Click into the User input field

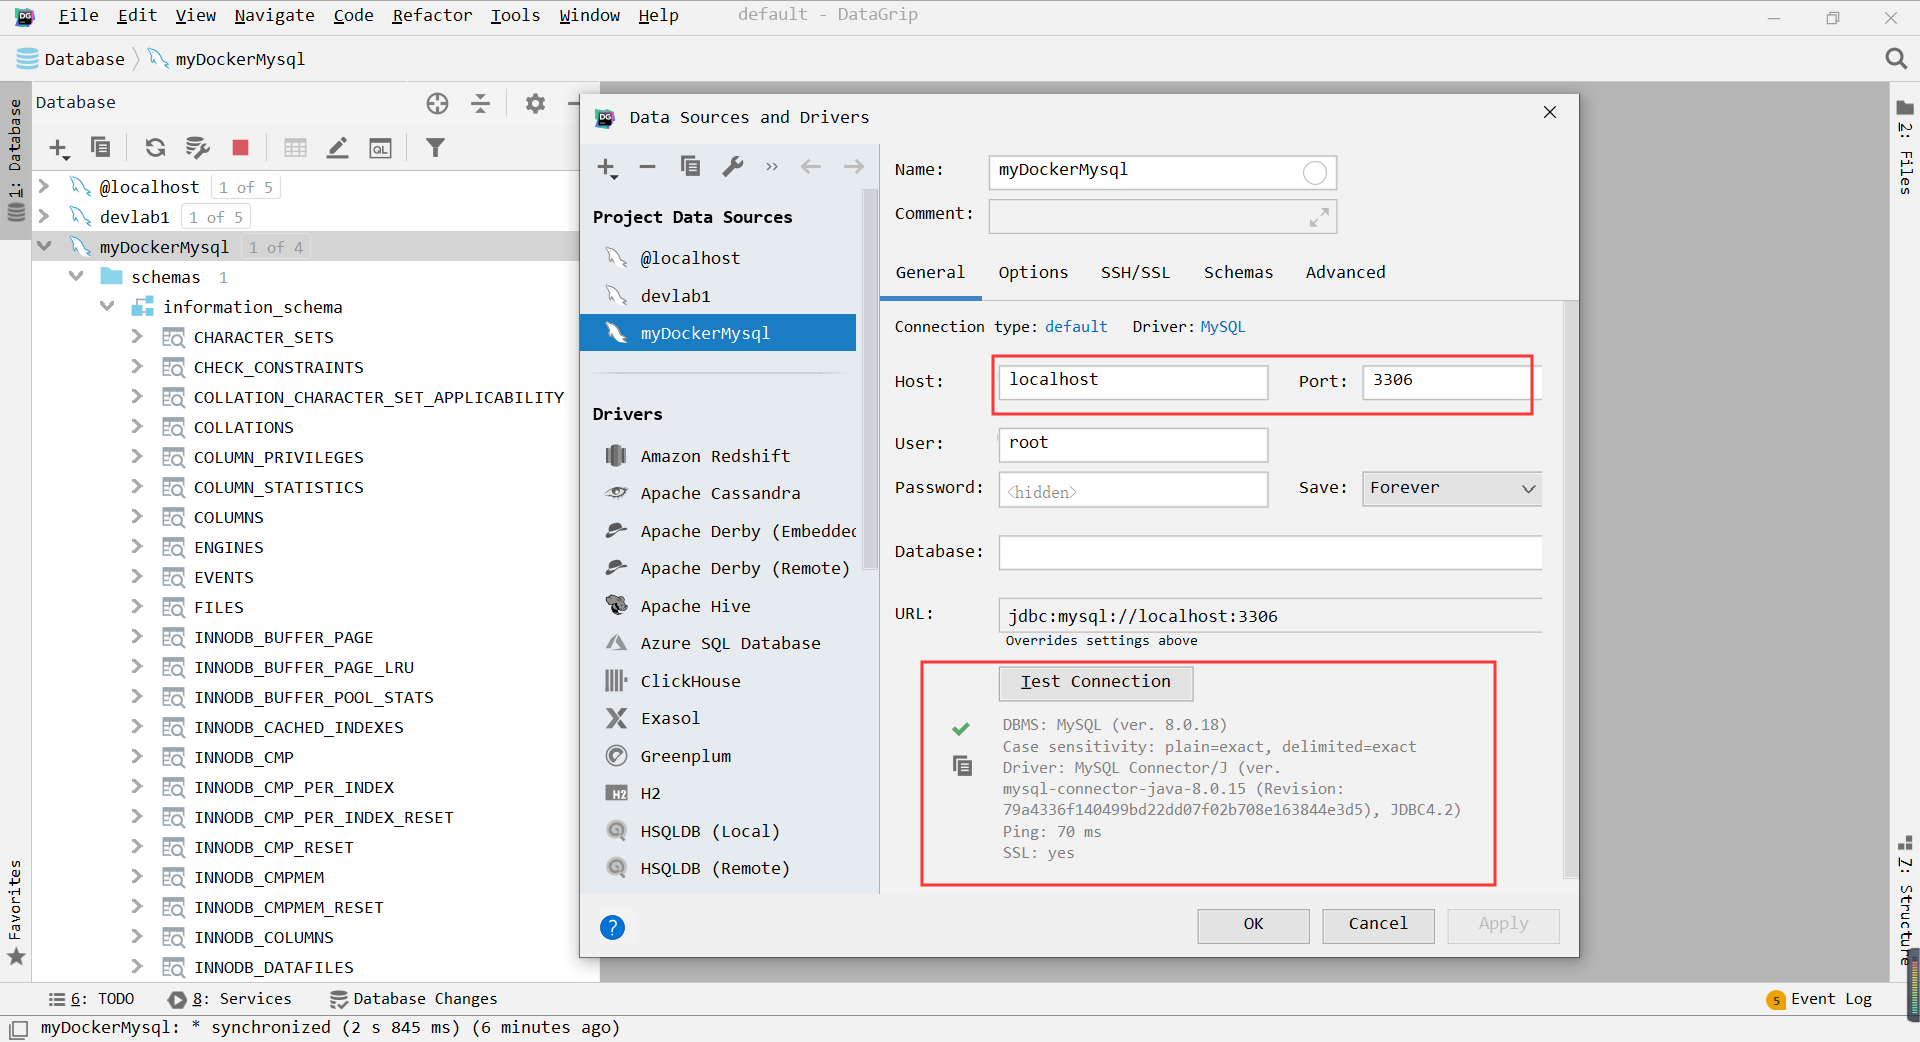(x=1133, y=445)
